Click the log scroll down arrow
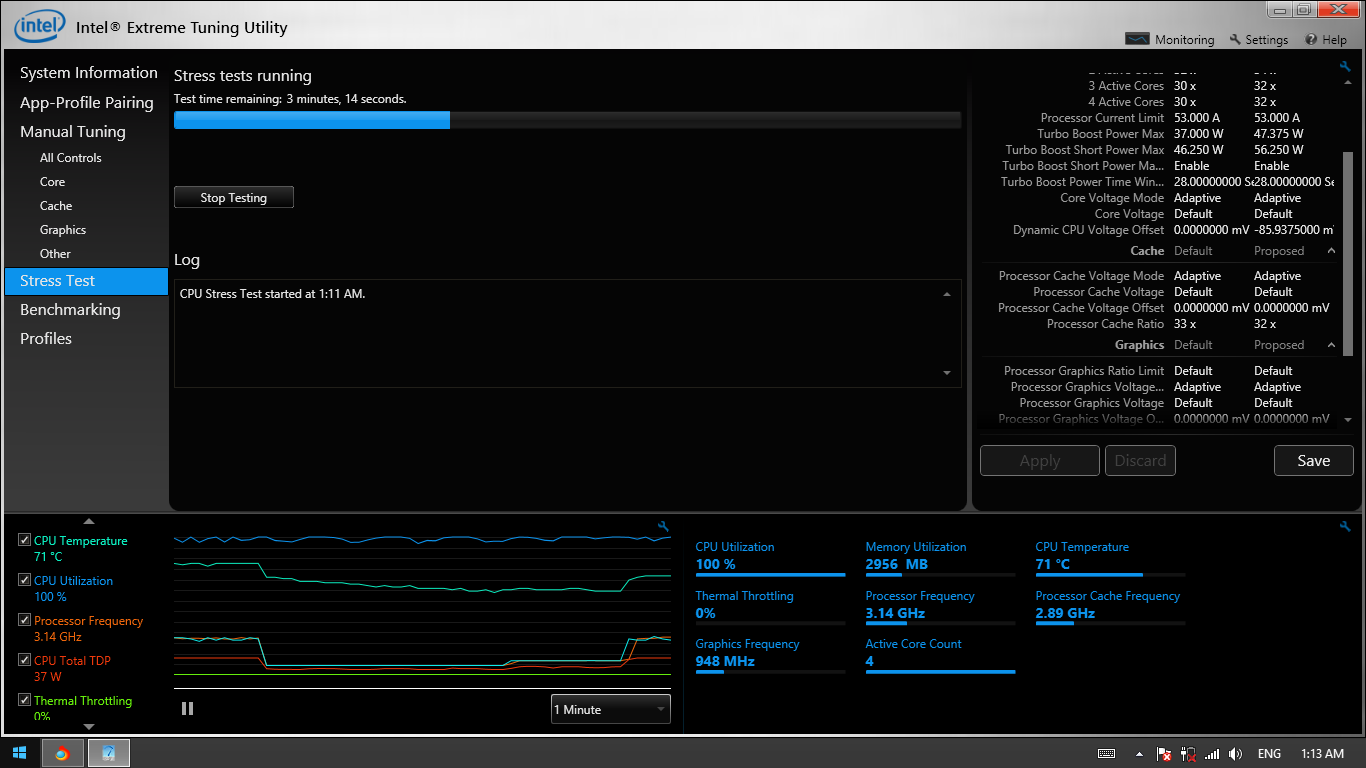Viewport: 1366px width, 768px height. coord(947,373)
